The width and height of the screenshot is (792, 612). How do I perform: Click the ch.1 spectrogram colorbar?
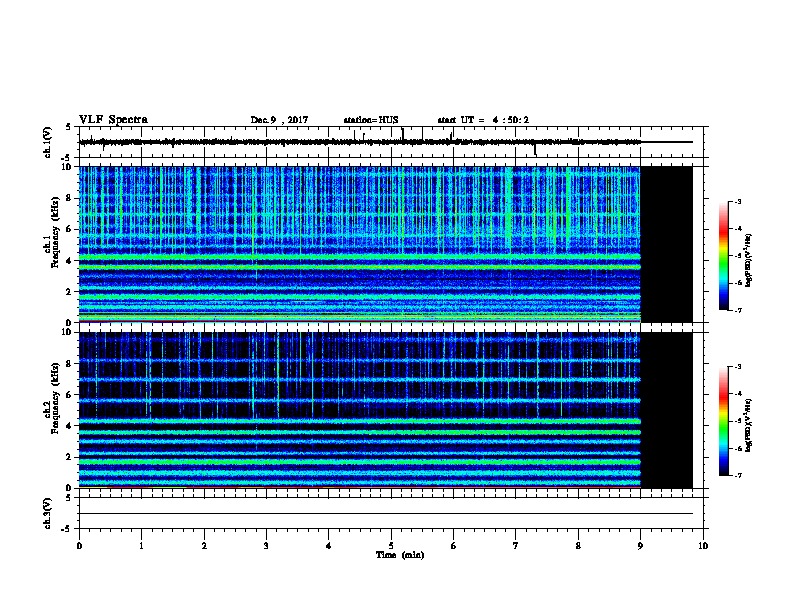click(724, 256)
